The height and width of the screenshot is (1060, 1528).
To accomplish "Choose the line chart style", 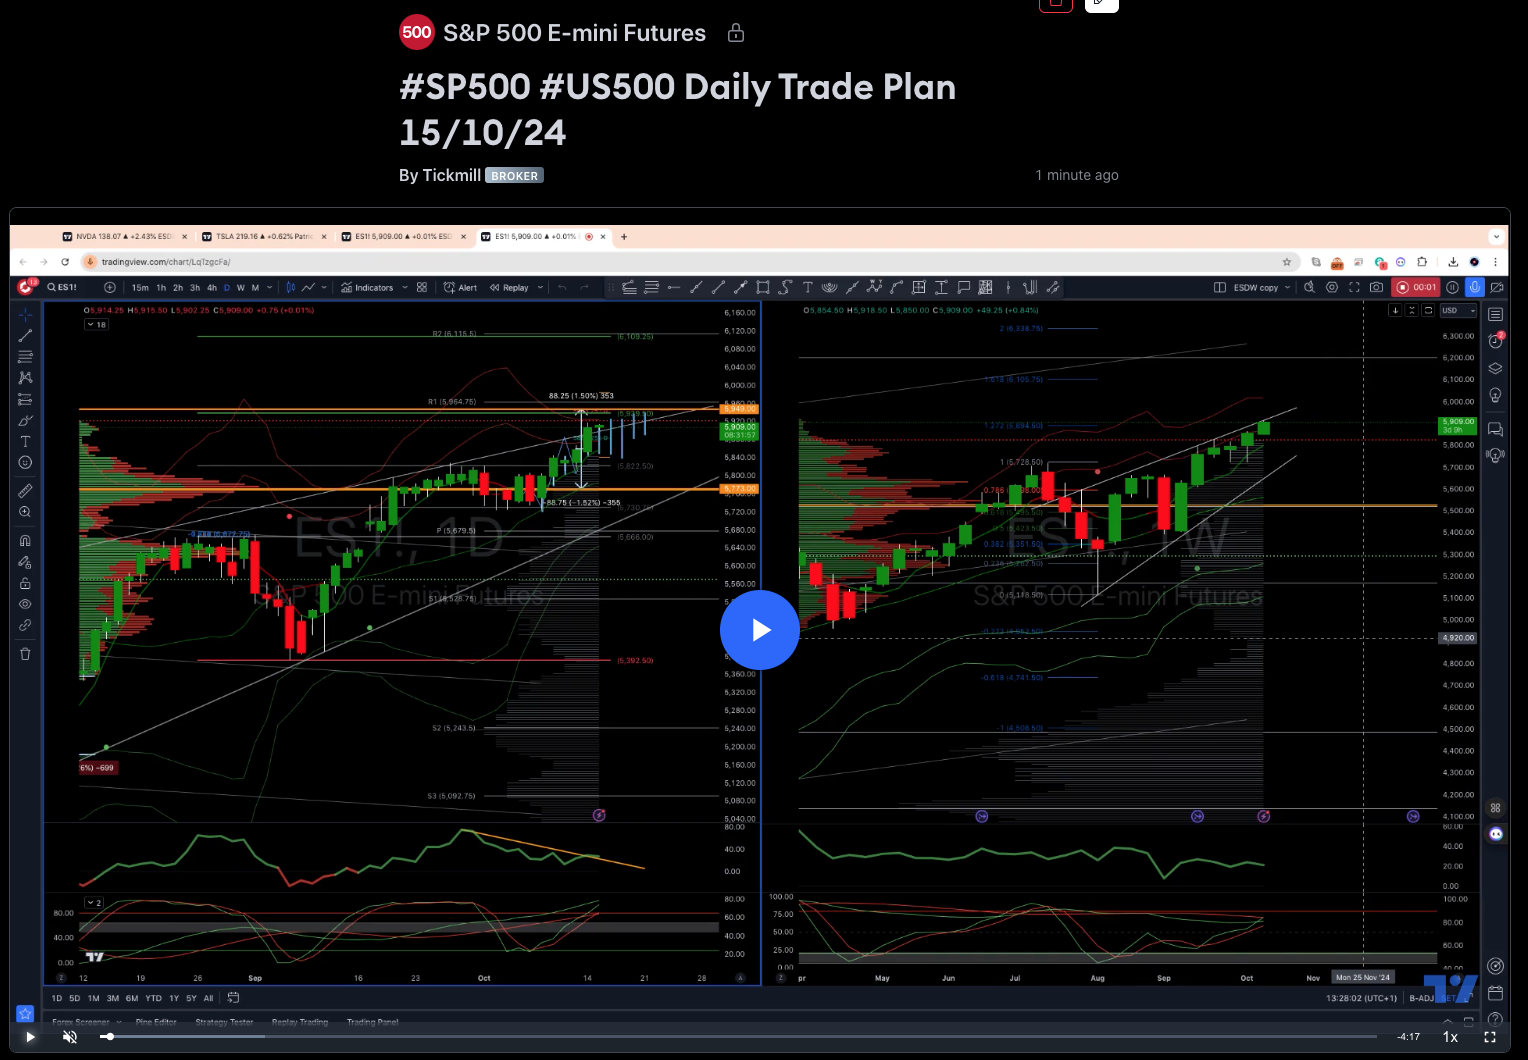I will 308,287.
